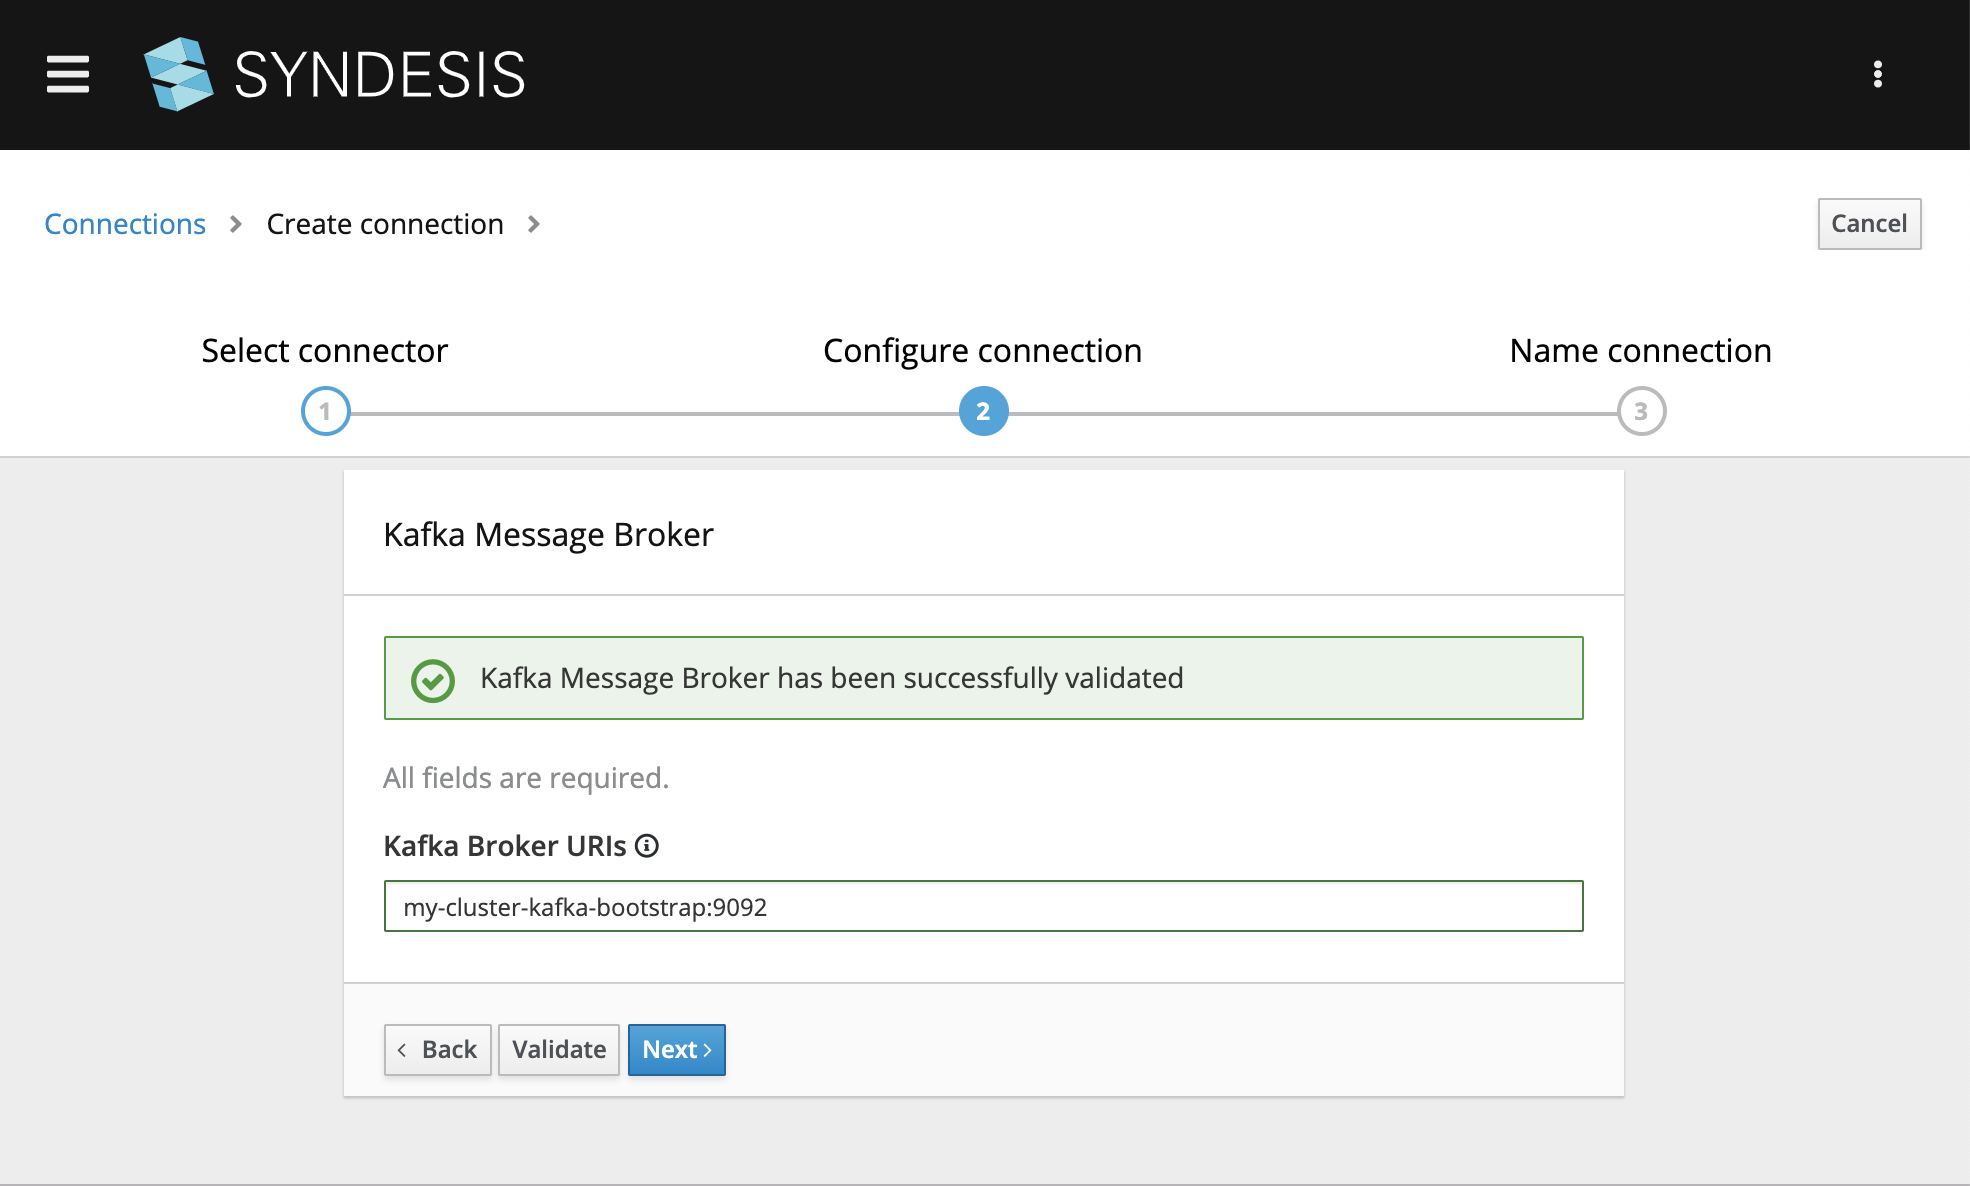
Task: Go to the Connections breadcrumb link
Action: [125, 224]
